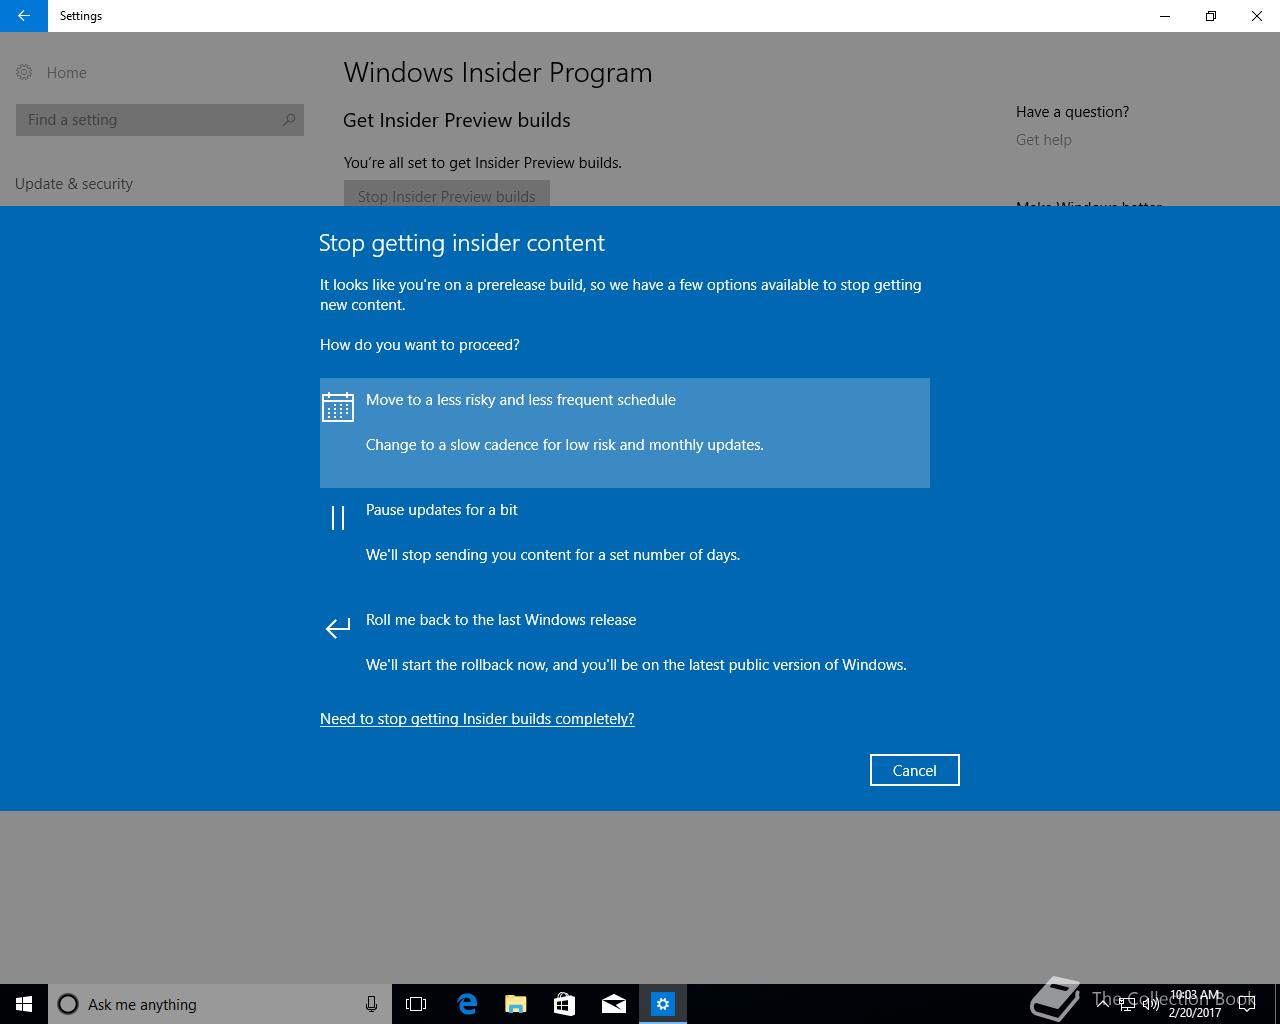1280x1024 pixels.
Task: Click the magnifier icon in the search box
Action: point(289,120)
